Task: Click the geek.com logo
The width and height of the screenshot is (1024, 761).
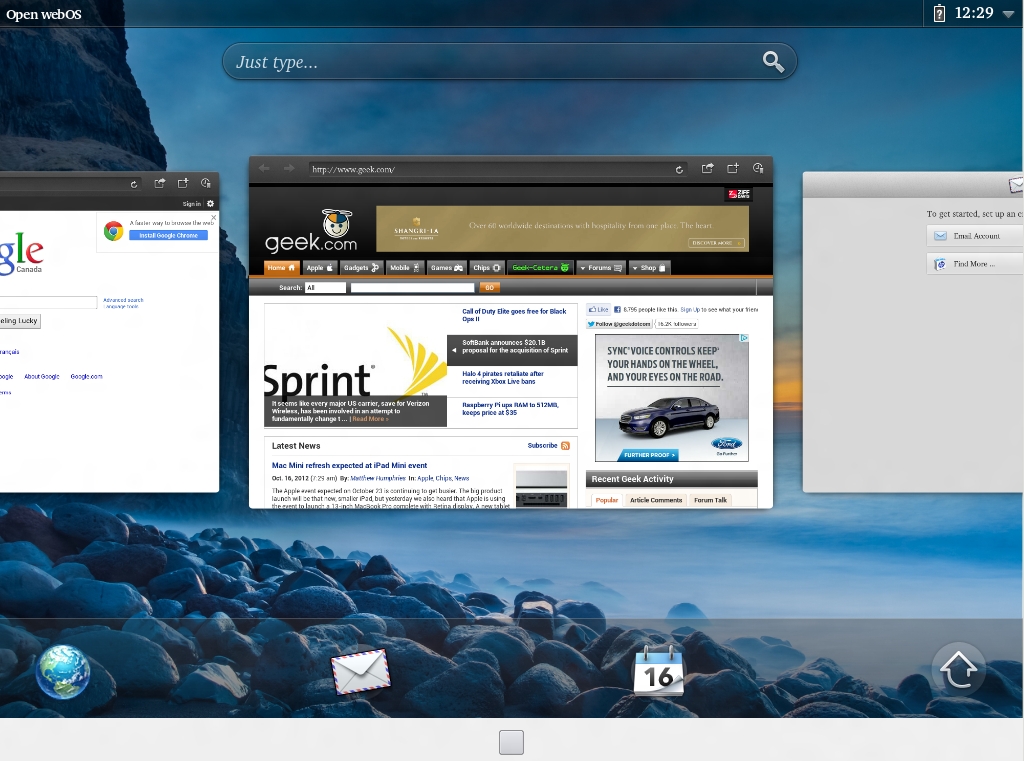Action: pos(311,231)
